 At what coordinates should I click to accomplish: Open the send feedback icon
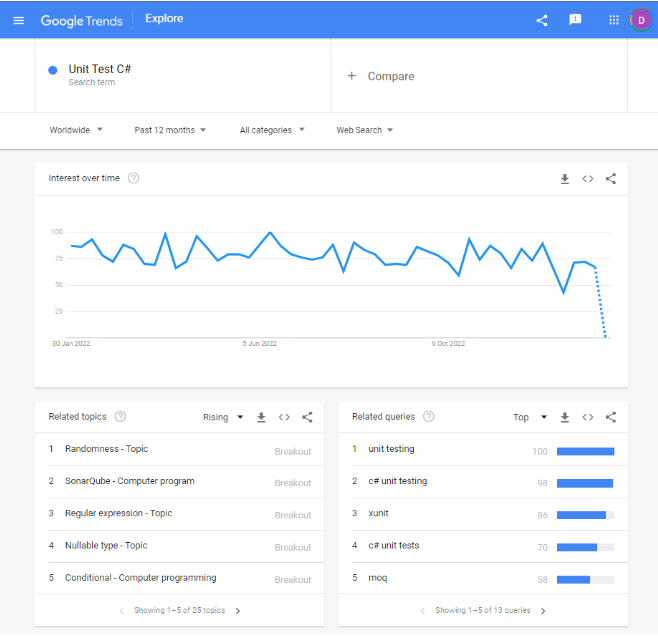tap(575, 20)
